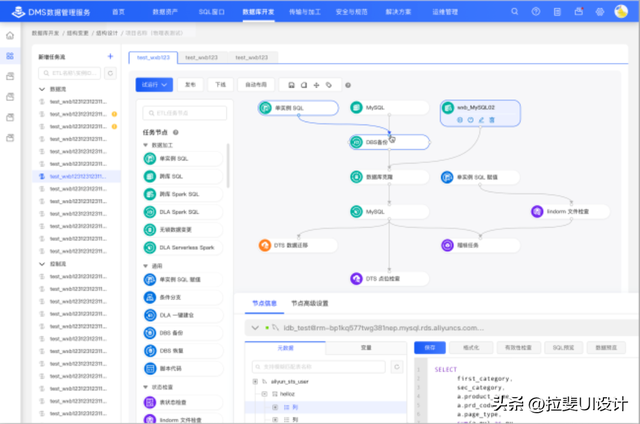
Task: Refresh the metadata tree search results
Action: [x=397, y=366]
